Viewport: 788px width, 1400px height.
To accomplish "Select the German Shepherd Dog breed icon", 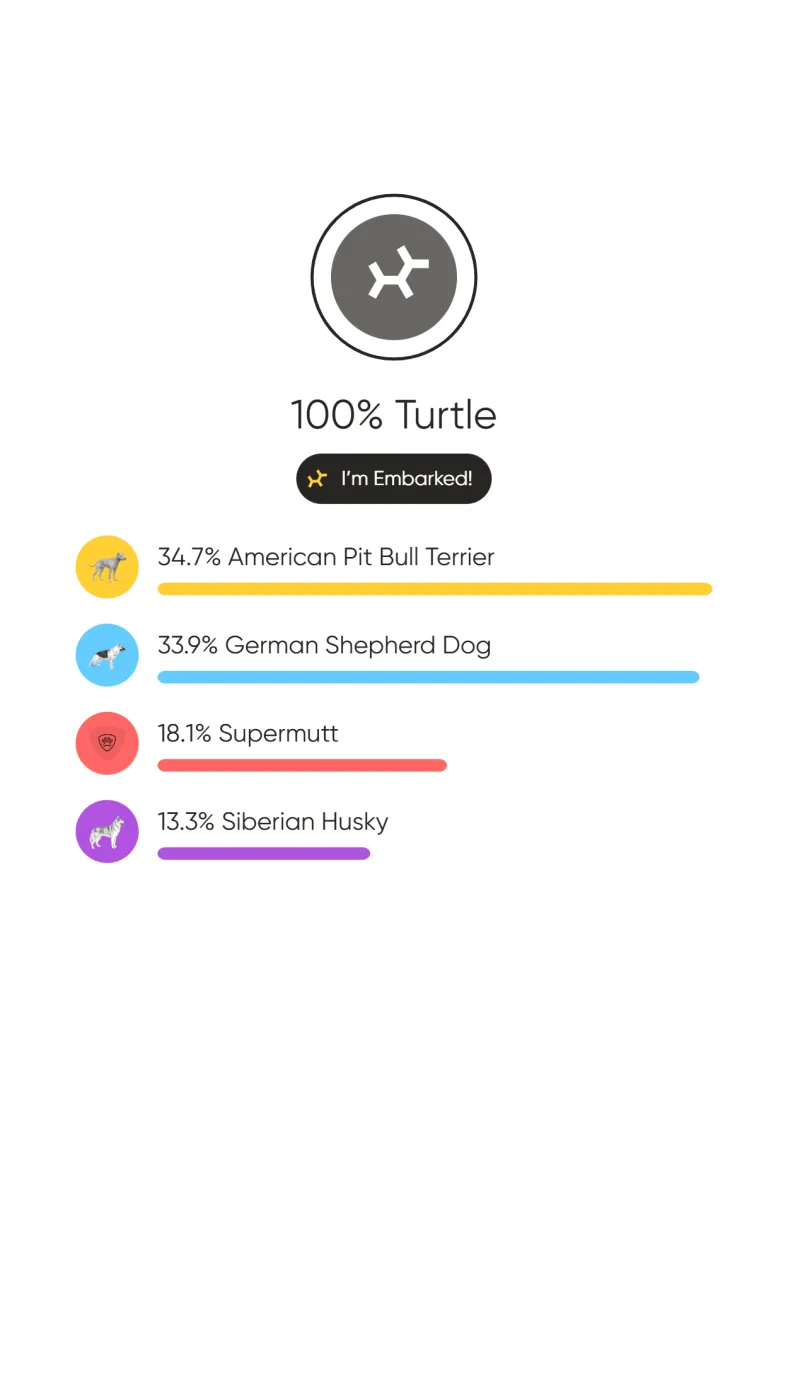I will (x=107, y=655).
